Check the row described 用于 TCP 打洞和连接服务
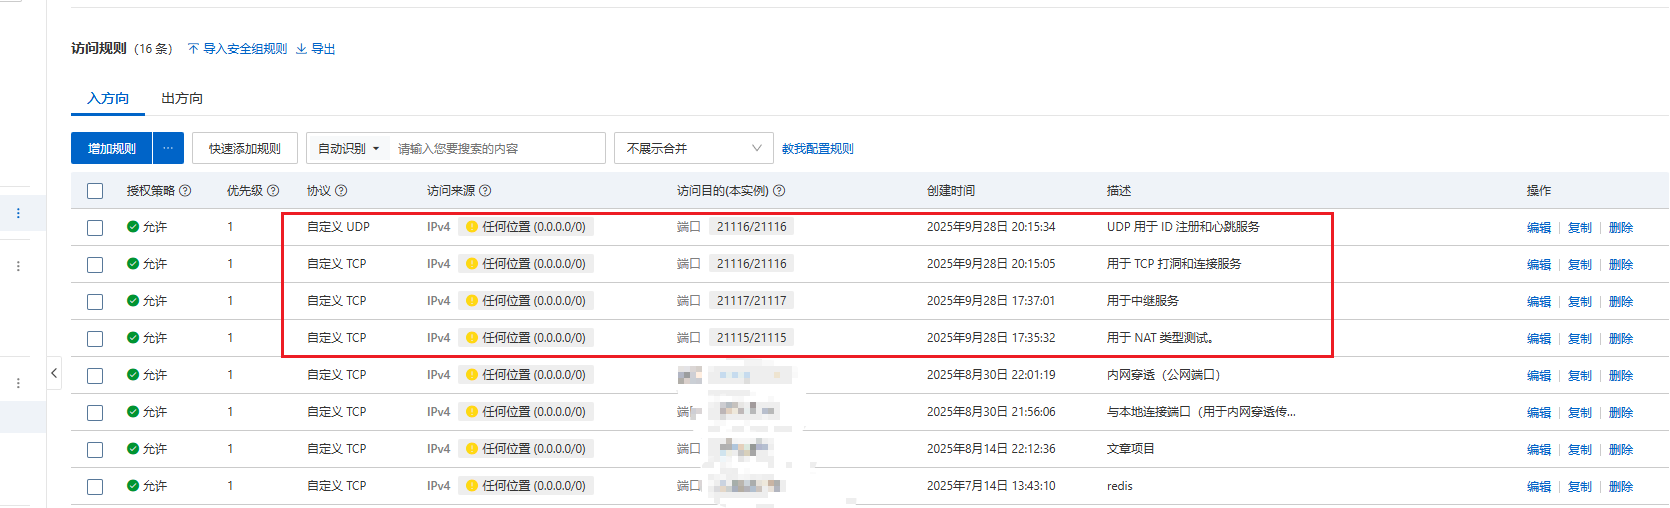The image size is (1670, 508). coord(95,265)
